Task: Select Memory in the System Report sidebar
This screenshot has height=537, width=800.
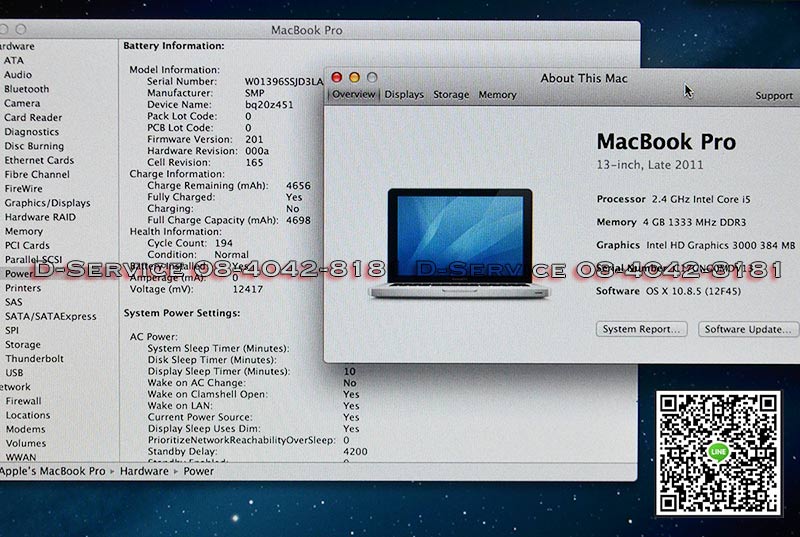Action: point(23,232)
